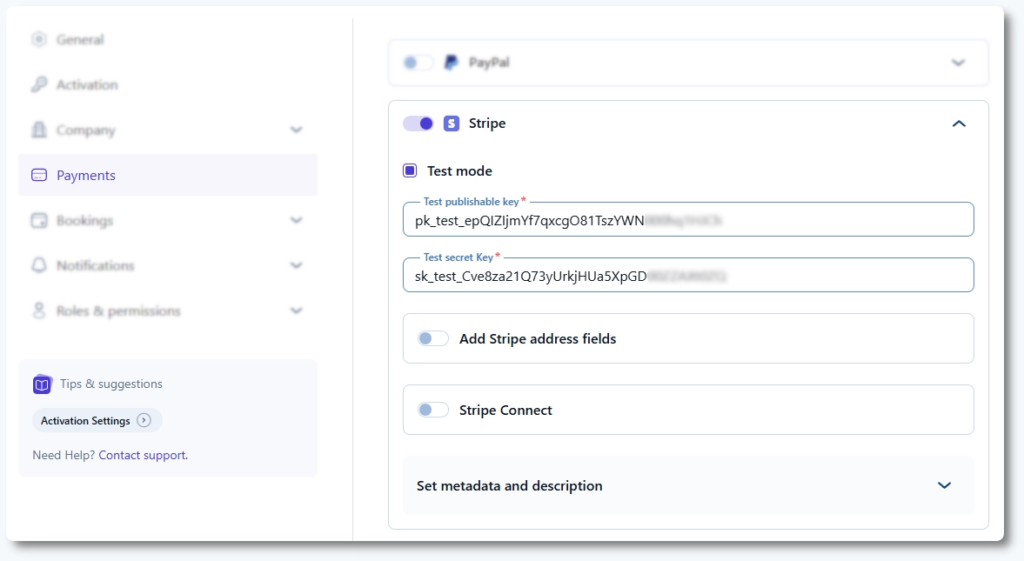Turn on Add Stripe address fields
Image resolution: width=1024 pixels, height=561 pixels.
point(433,339)
